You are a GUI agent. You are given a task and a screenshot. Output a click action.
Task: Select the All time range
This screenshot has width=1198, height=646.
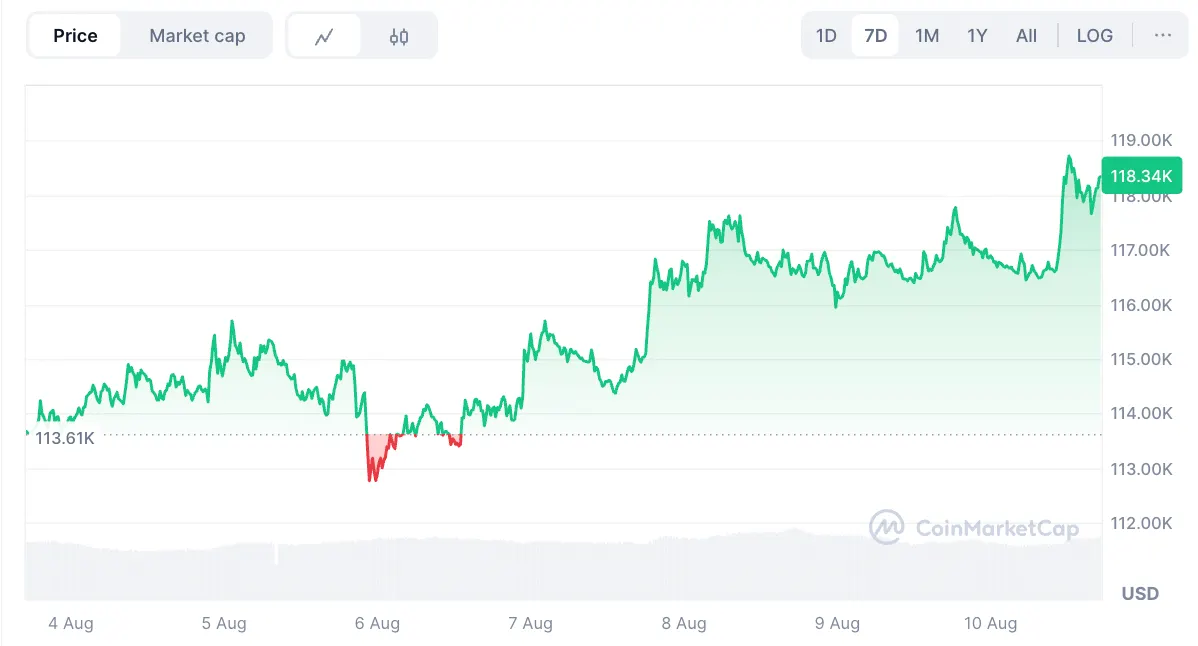tap(1026, 35)
